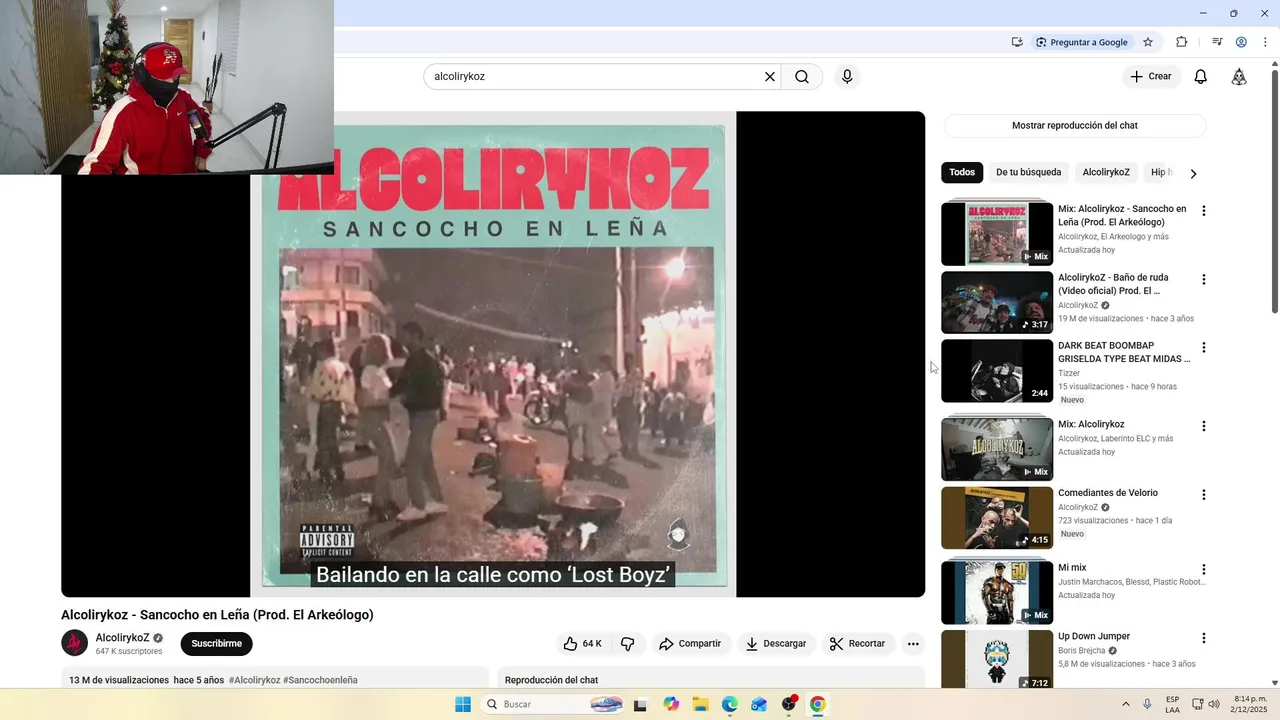This screenshot has height=720, width=1280.
Task: Dislike the video with thumbs down
Action: [x=628, y=644]
